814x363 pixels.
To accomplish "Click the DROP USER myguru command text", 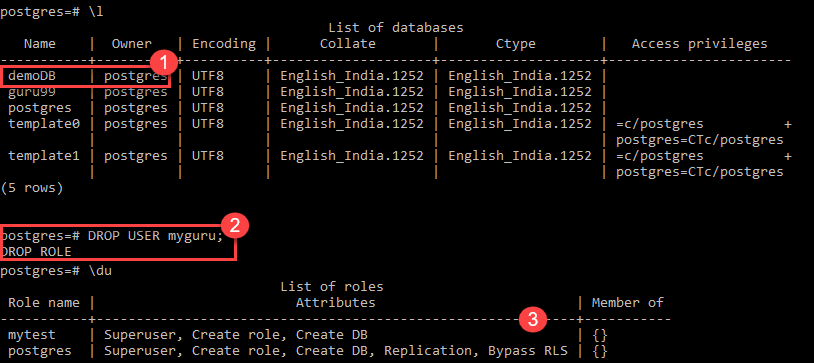I will coord(155,236).
